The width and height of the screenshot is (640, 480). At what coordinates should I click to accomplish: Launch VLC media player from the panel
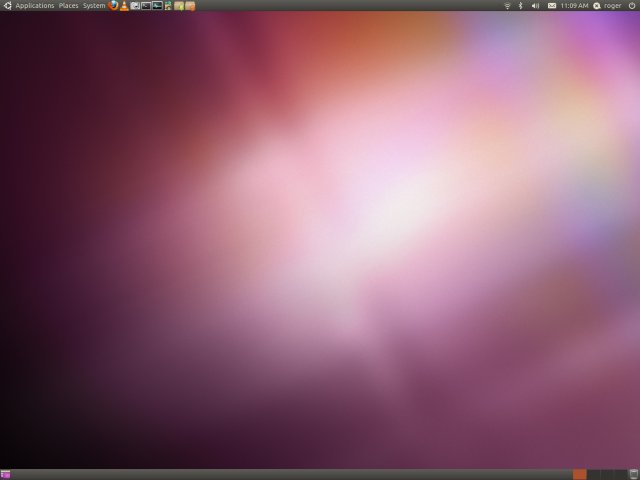coord(124,6)
